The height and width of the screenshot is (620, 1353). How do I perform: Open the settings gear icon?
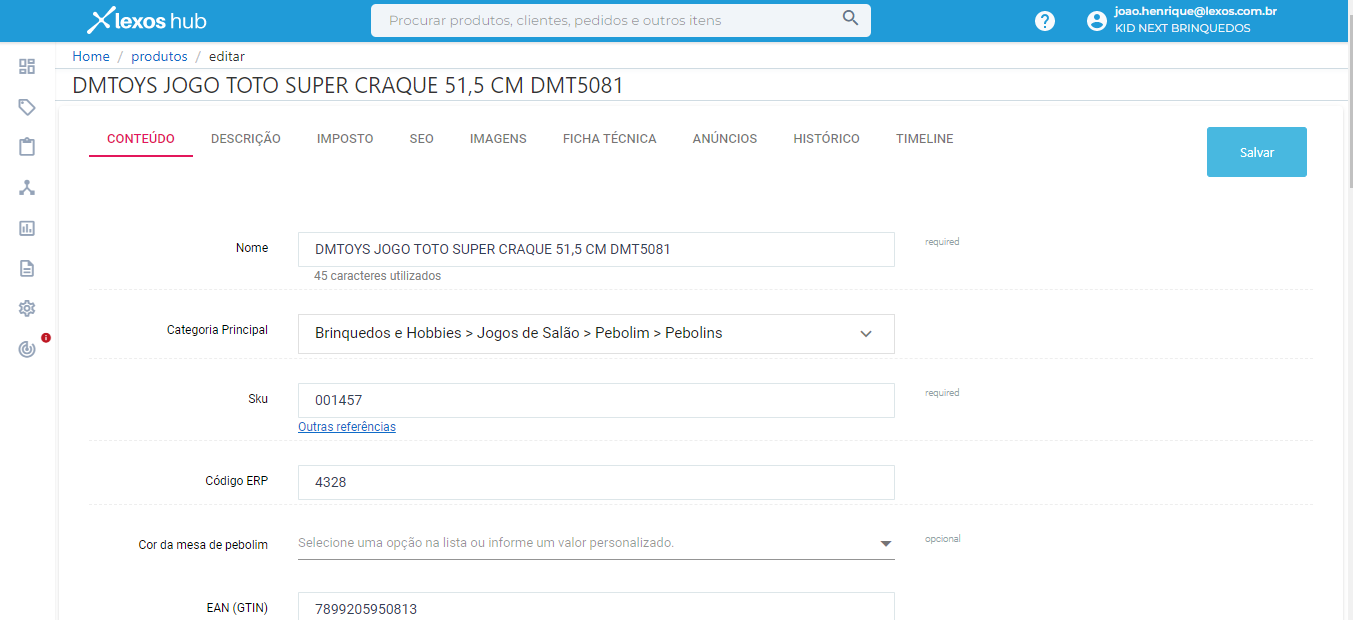26,308
